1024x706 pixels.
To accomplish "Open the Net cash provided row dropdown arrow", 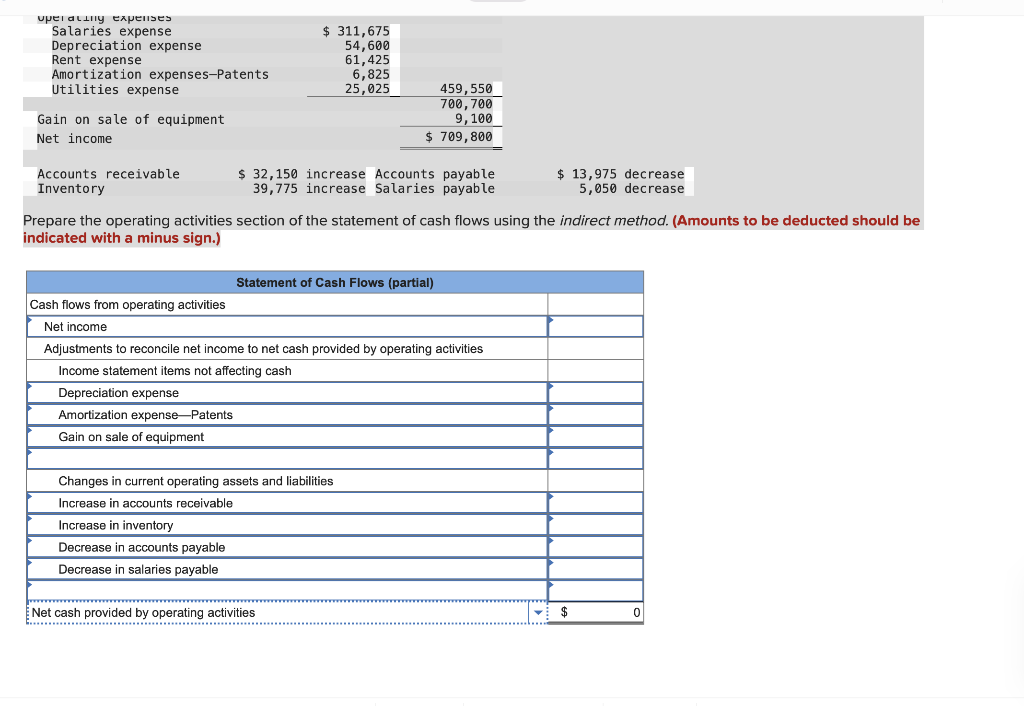I will 538,612.
